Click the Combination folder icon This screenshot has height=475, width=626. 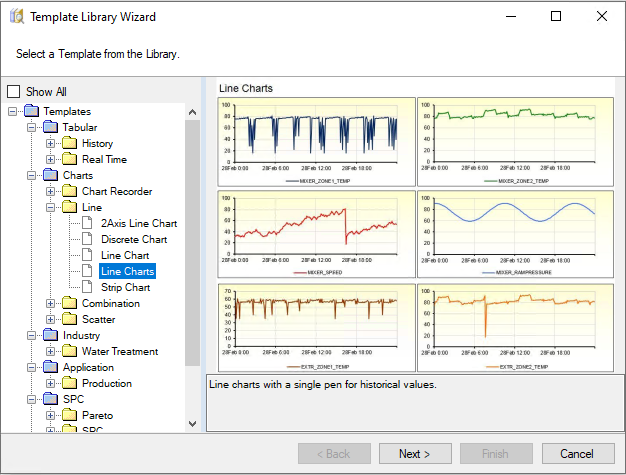[69, 303]
